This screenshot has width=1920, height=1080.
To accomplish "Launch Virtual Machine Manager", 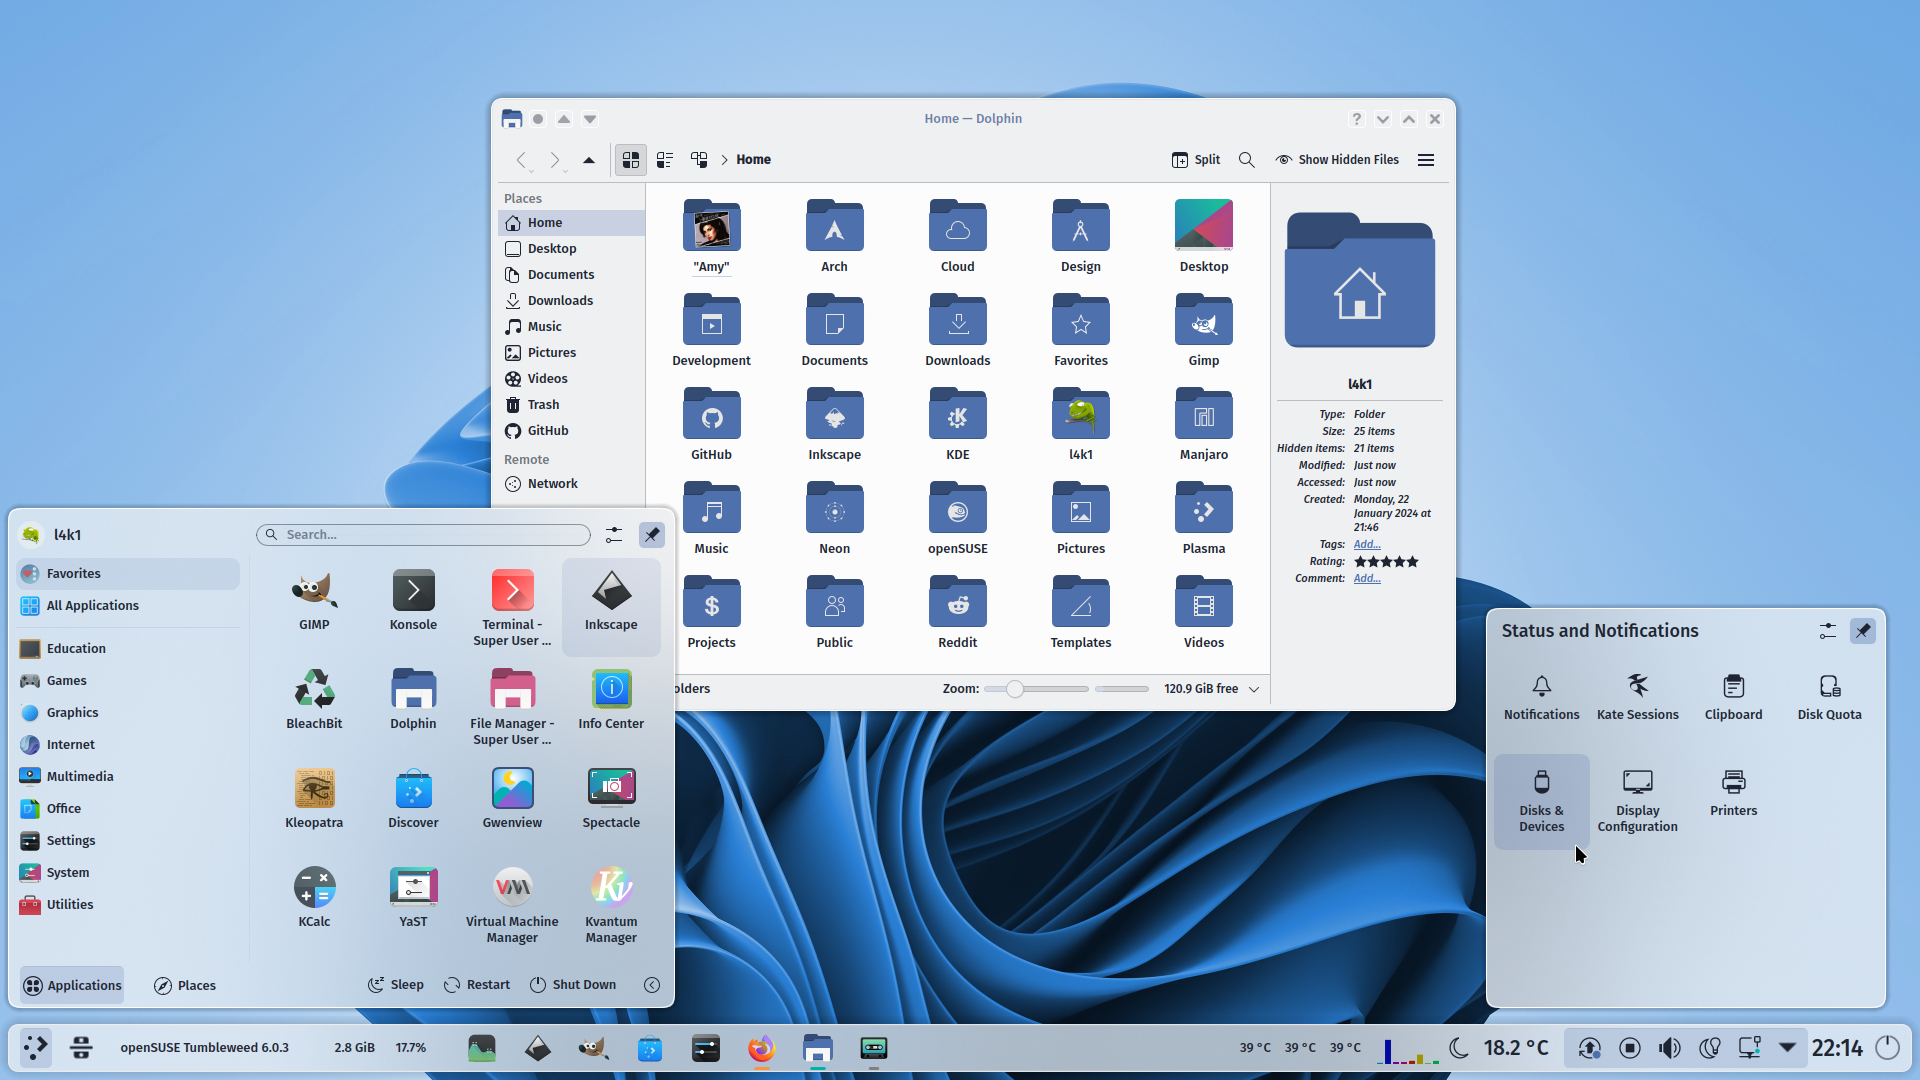I will tap(512, 905).
